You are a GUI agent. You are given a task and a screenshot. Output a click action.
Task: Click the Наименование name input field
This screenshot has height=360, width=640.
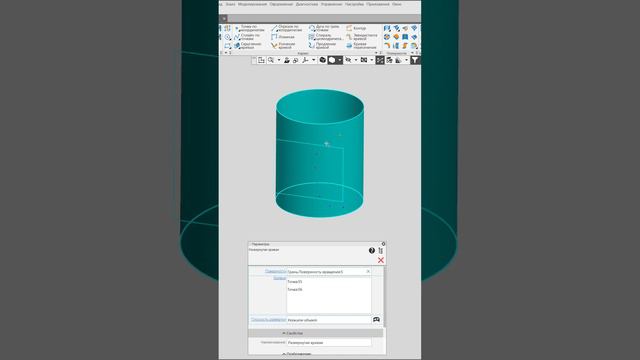pyautogui.click(x=329, y=342)
